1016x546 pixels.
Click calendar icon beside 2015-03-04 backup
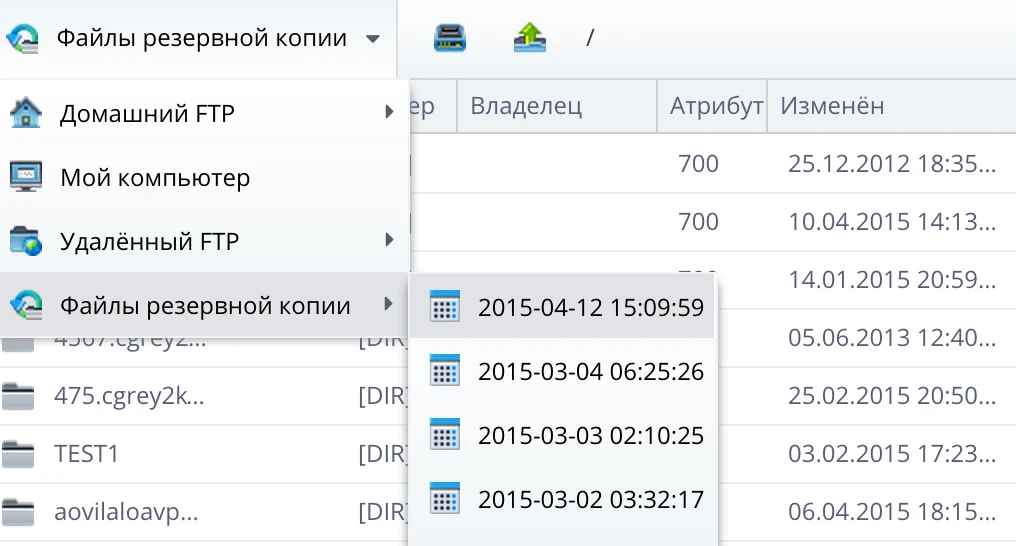444,370
